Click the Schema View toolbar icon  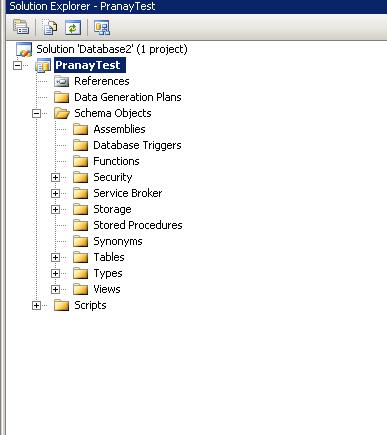(x=102, y=27)
